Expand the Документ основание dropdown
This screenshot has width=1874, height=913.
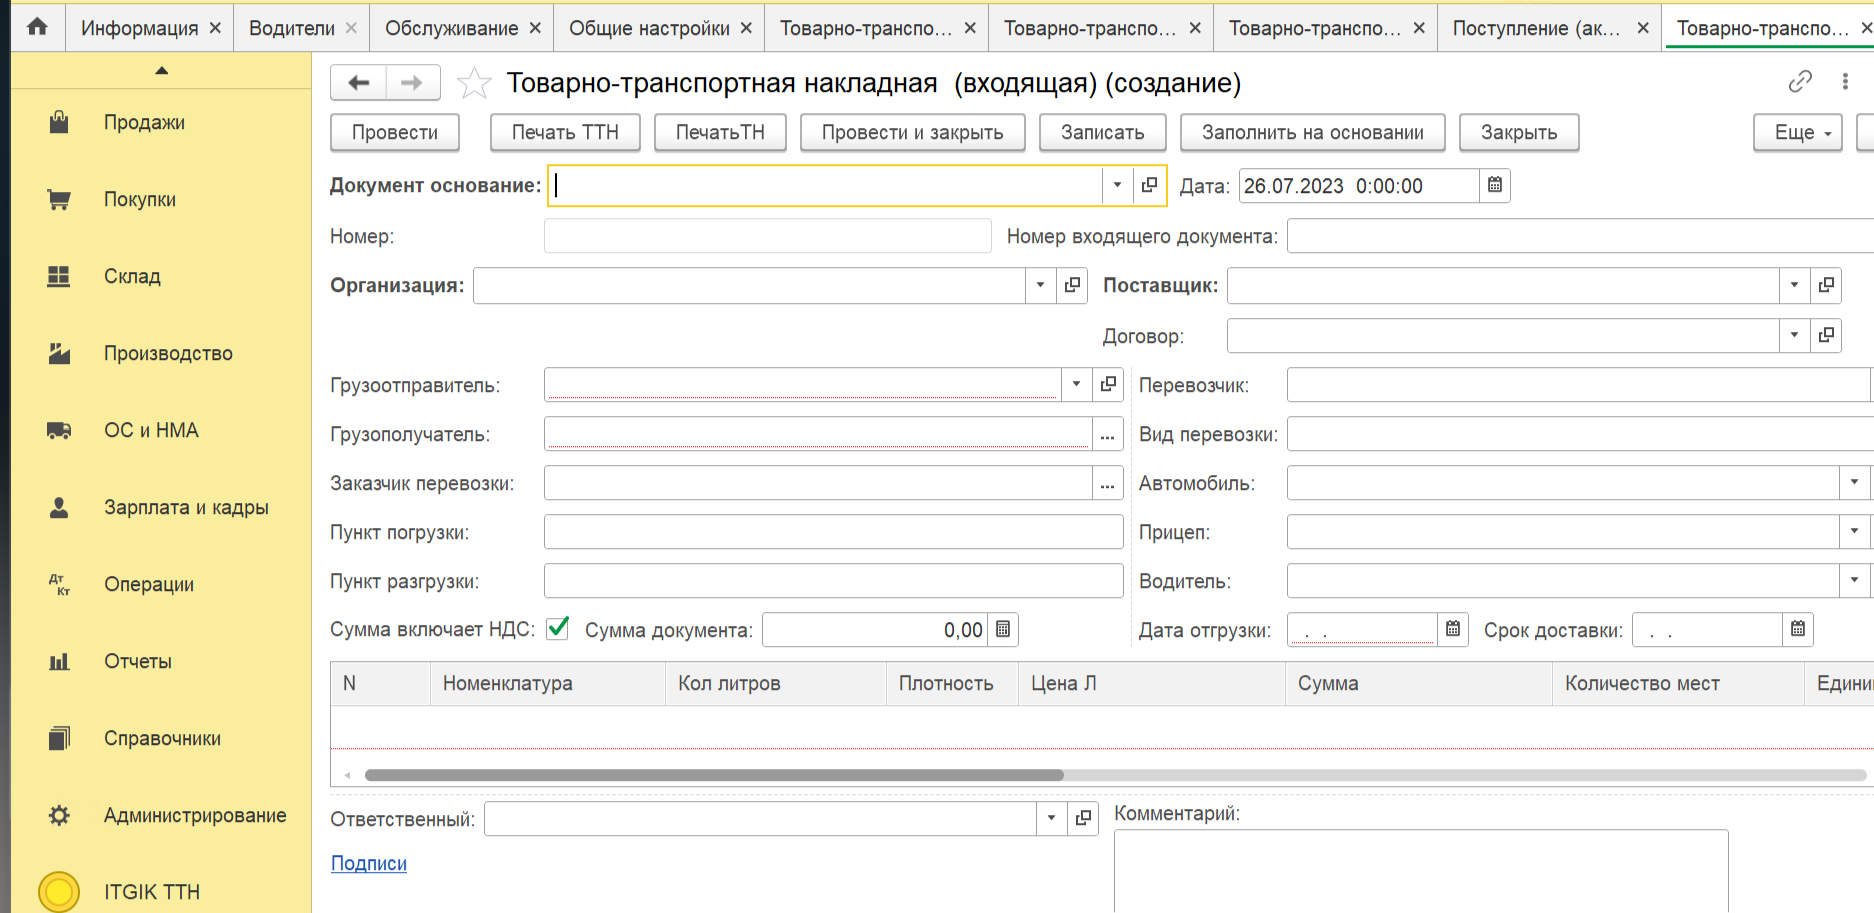coord(1117,185)
